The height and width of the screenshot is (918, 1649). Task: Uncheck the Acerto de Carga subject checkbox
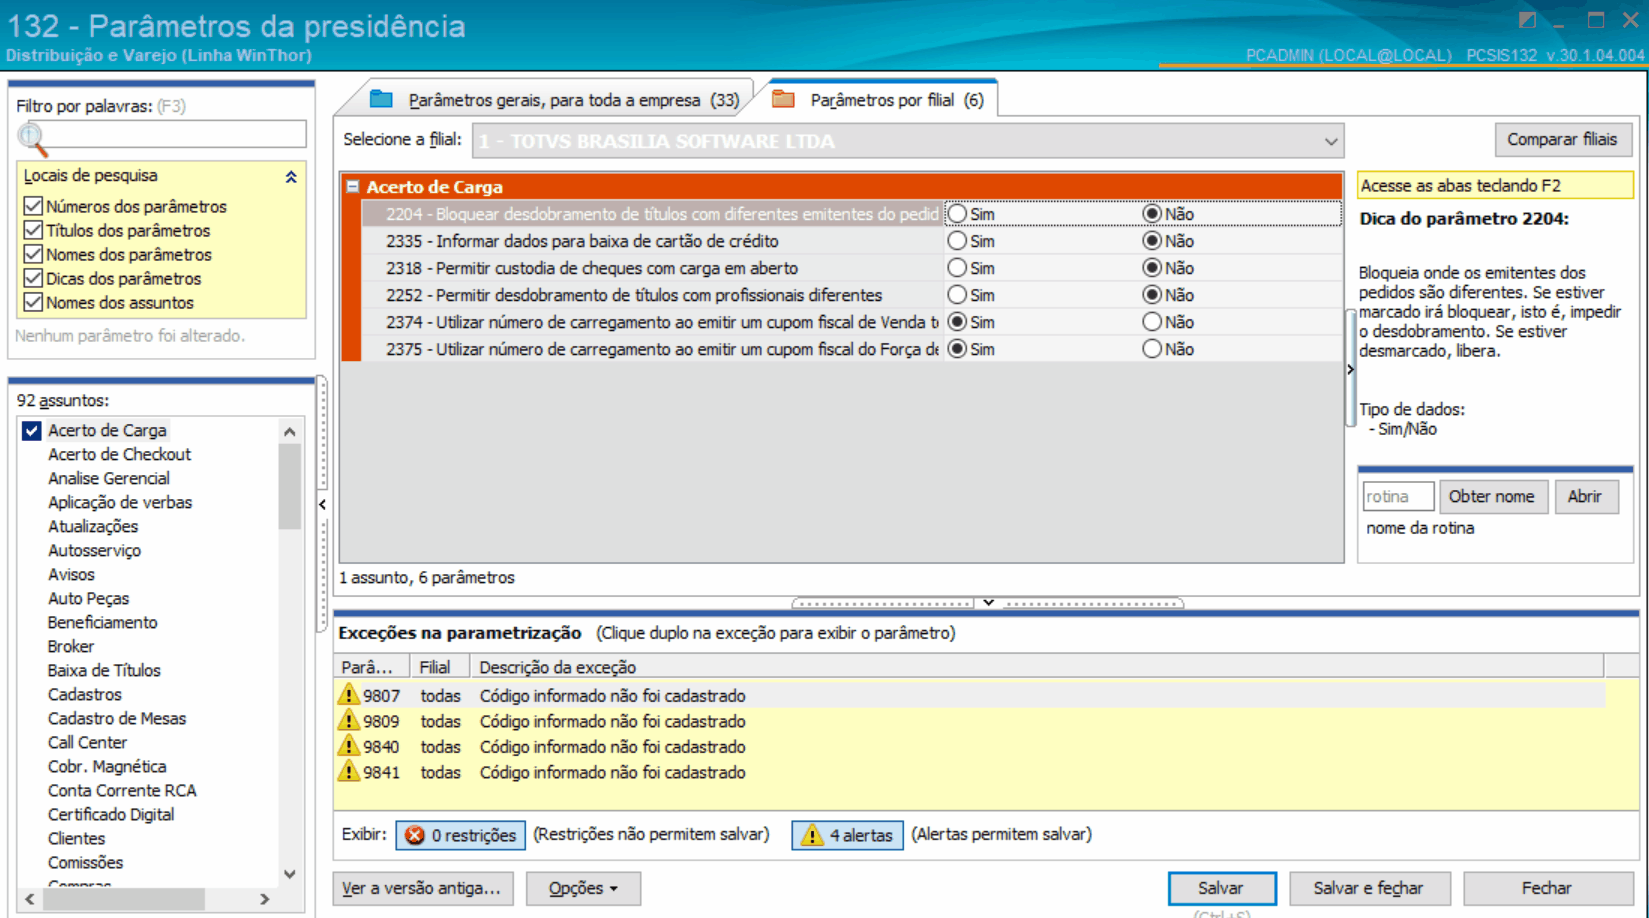(32, 430)
